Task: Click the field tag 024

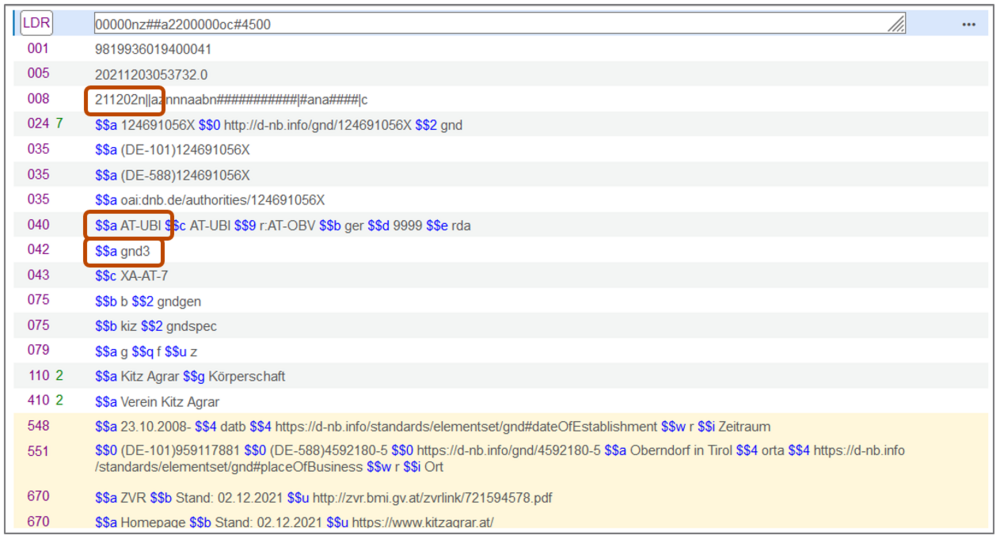Action: click(38, 124)
